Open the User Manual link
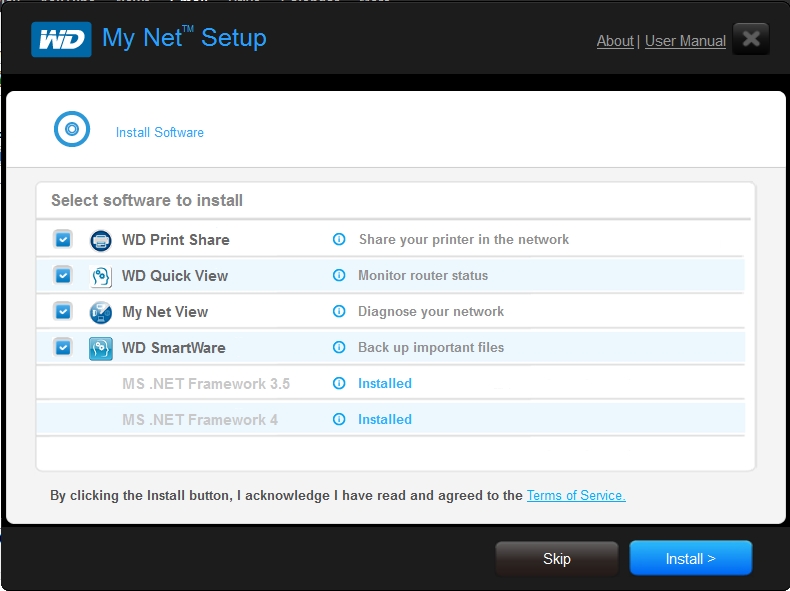Image resolution: width=790 pixels, height=591 pixels. point(685,41)
